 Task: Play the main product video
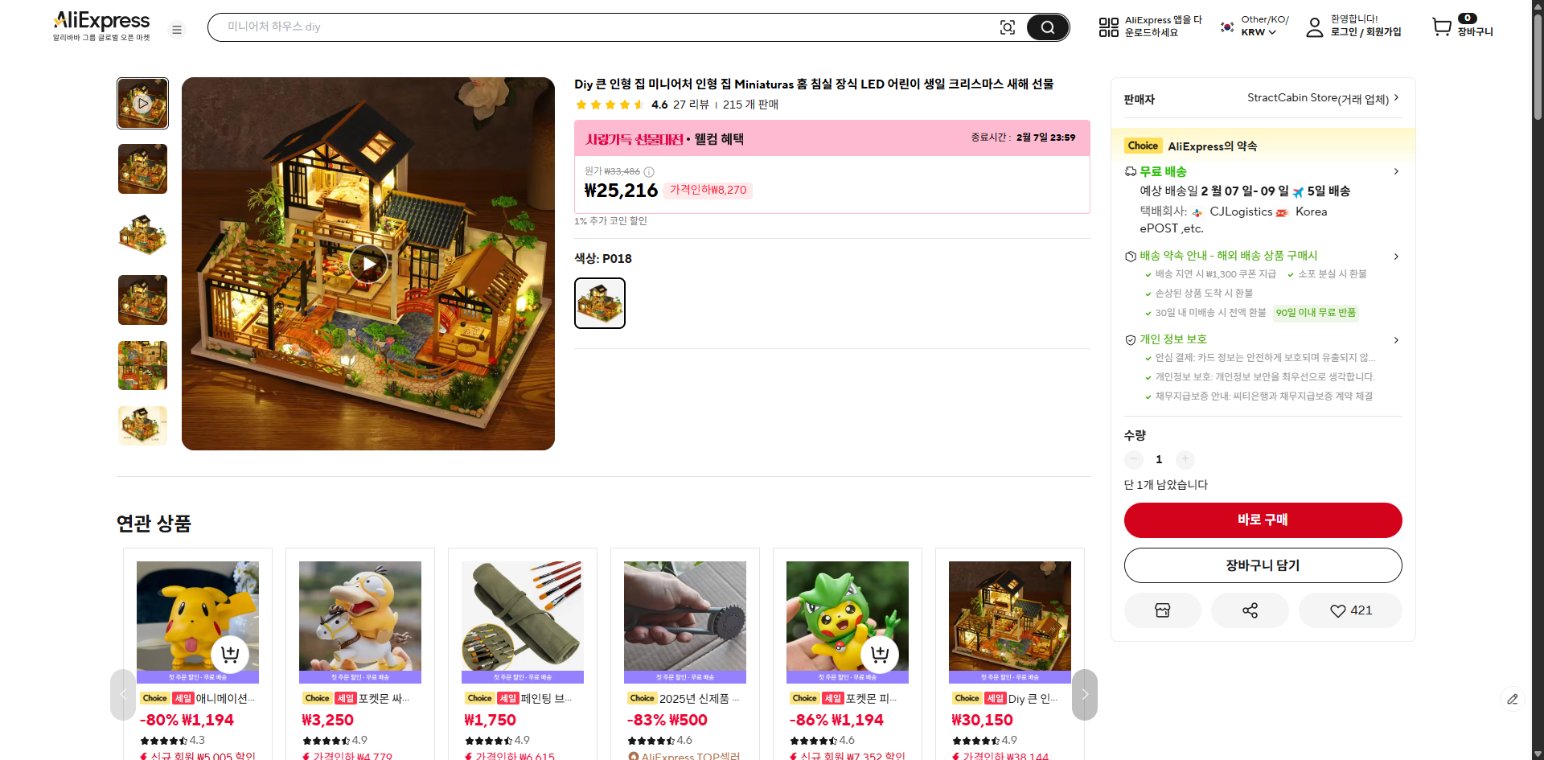click(368, 264)
